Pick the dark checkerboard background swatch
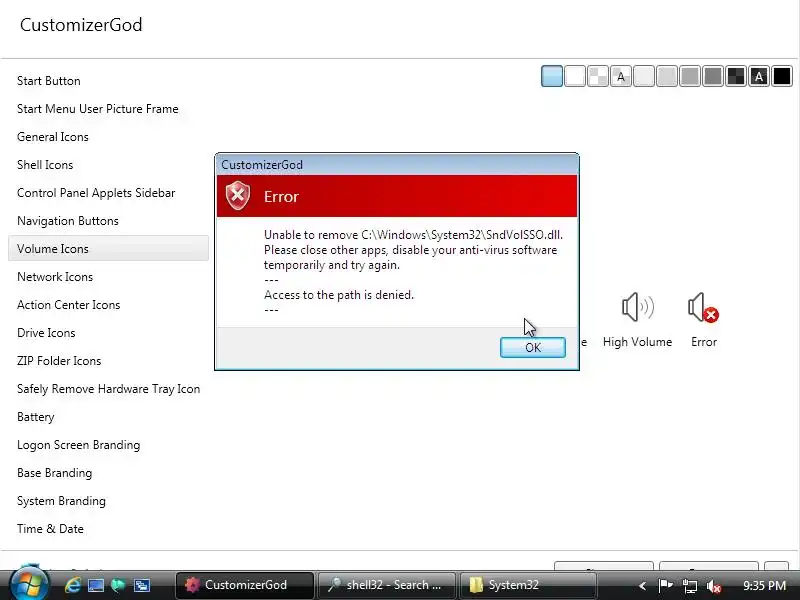This screenshot has width=800, height=600. [736, 77]
